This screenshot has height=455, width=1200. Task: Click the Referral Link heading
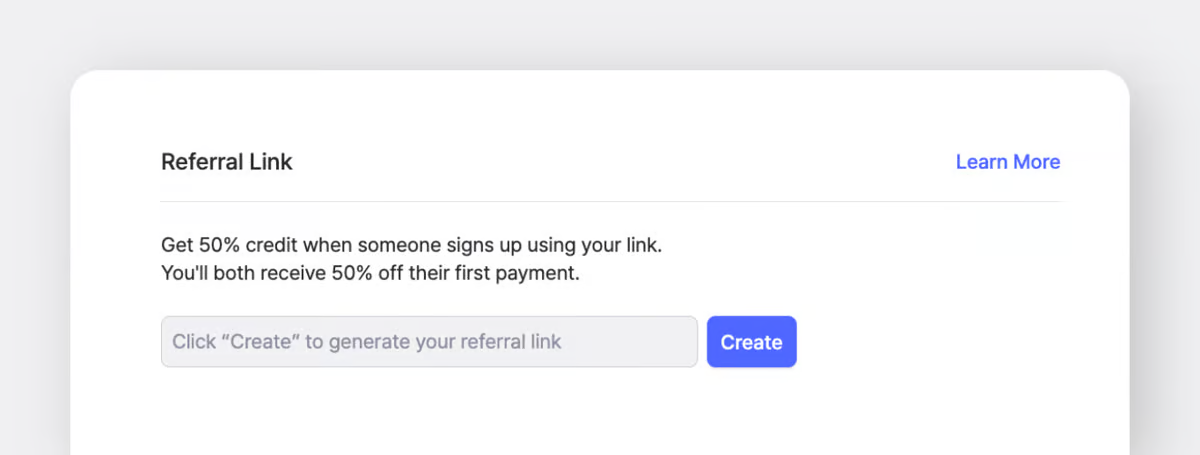coord(227,162)
